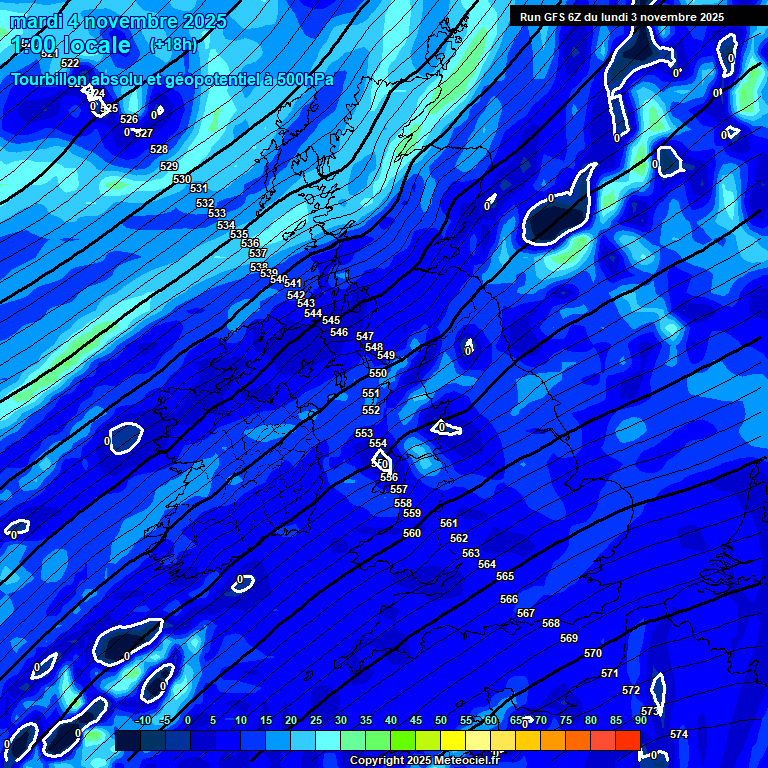Image resolution: width=768 pixels, height=768 pixels.
Task: Click the darkest navy swatch at legend's left end
Action: (x=127, y=740)
